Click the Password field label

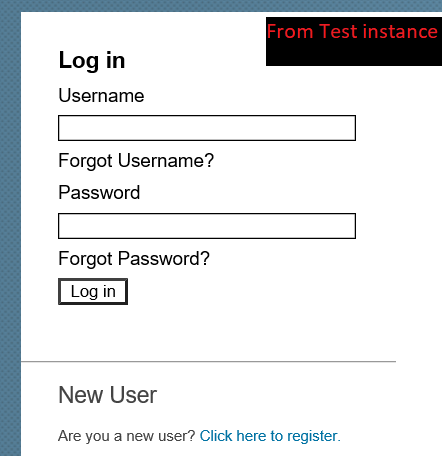click(x=99, y=193)
